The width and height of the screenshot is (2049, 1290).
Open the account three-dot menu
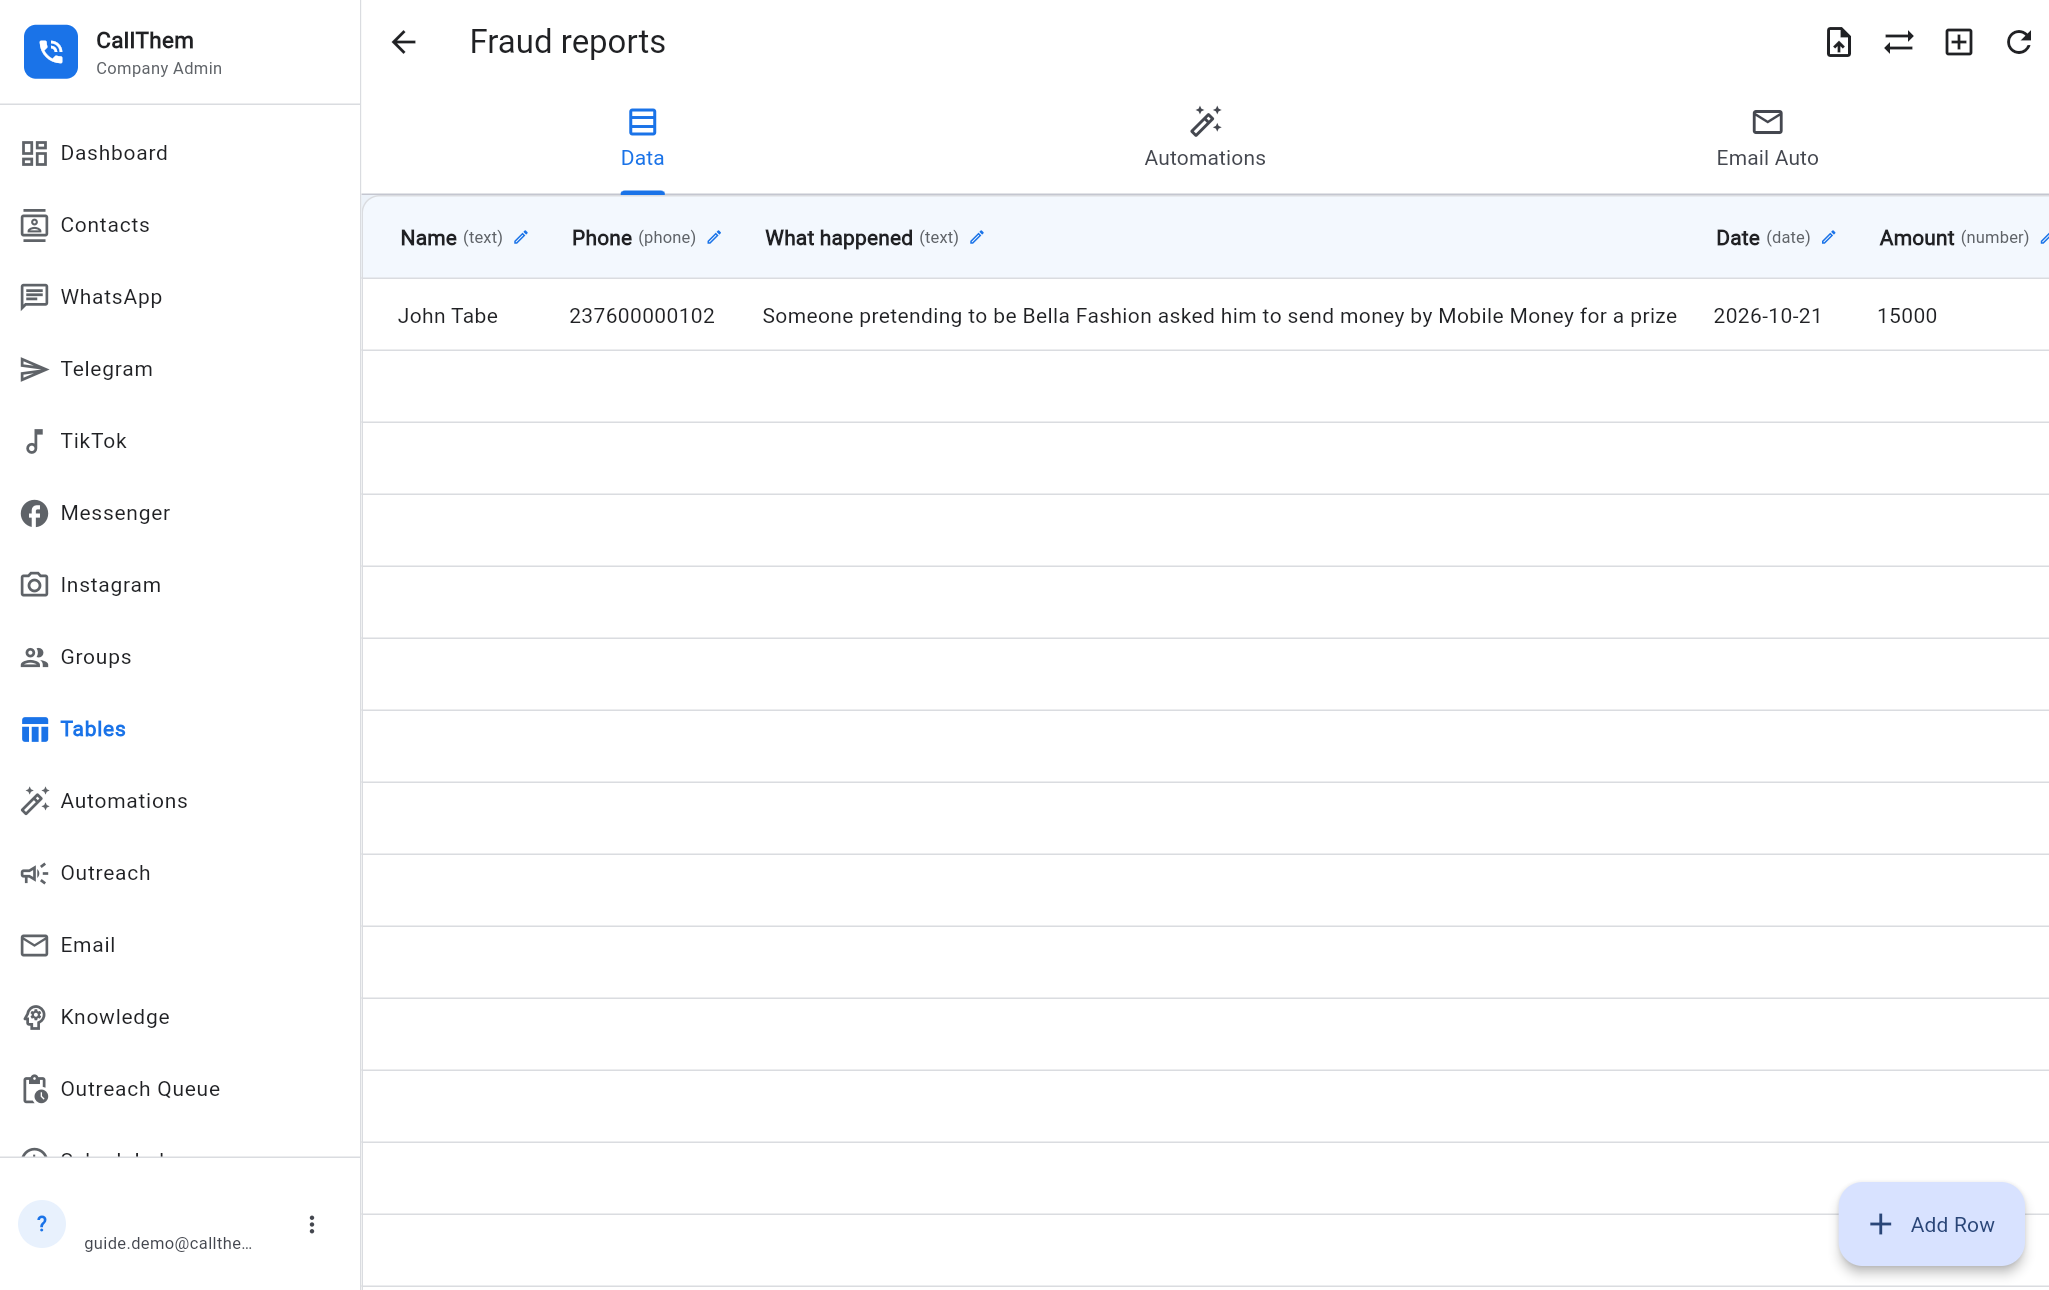click(x=312, y=1225)
